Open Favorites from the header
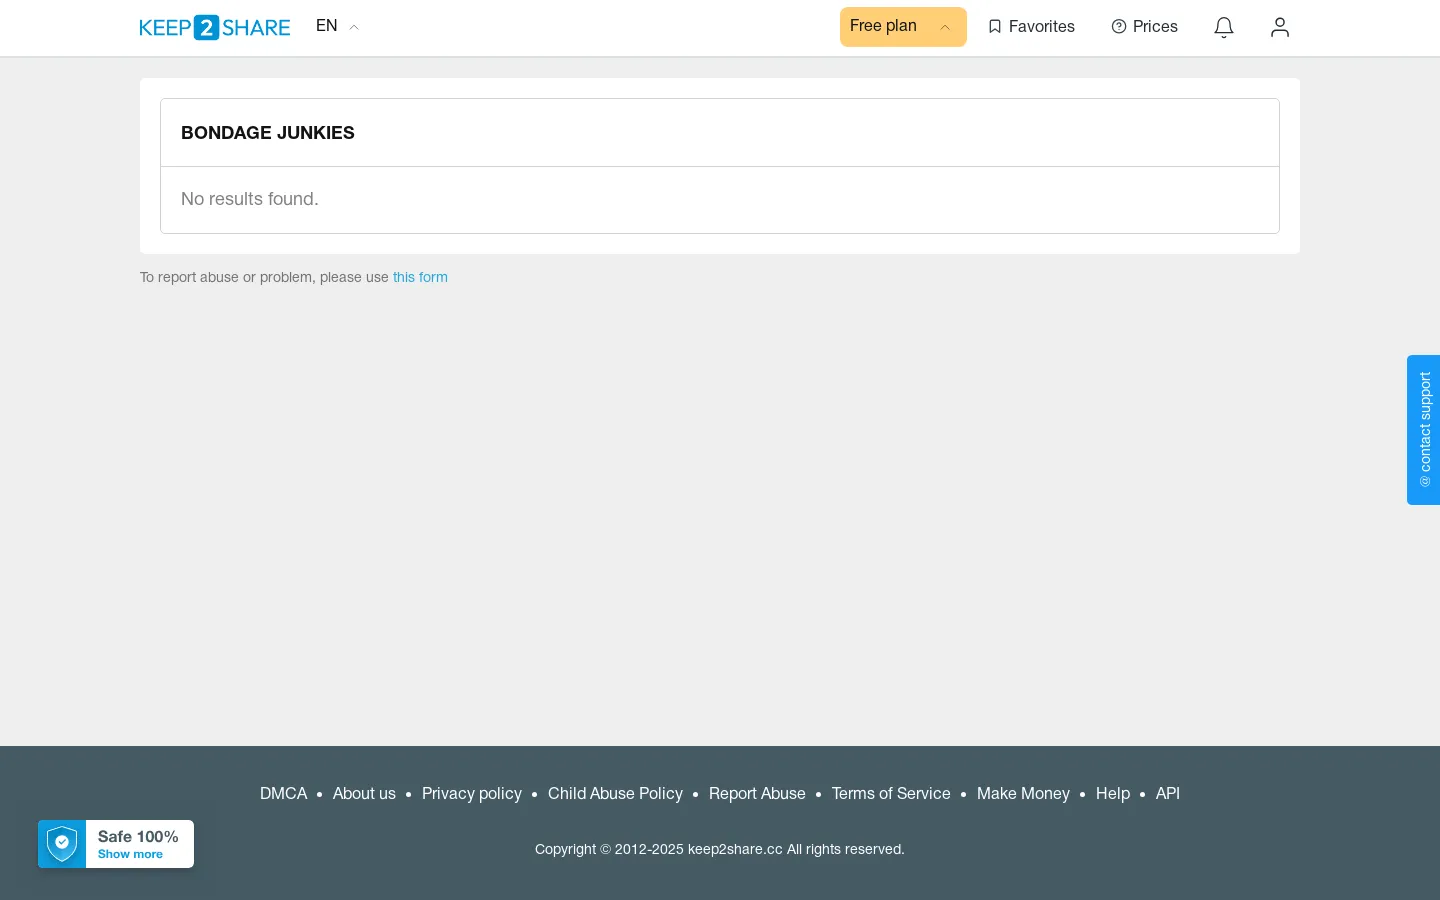1440x900 pixels. point(1031,27)
